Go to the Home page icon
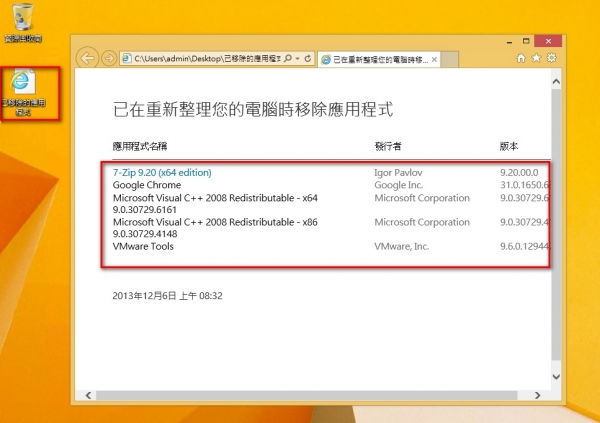The height and width of the screenshot is (423, 600). click(521, 58)
